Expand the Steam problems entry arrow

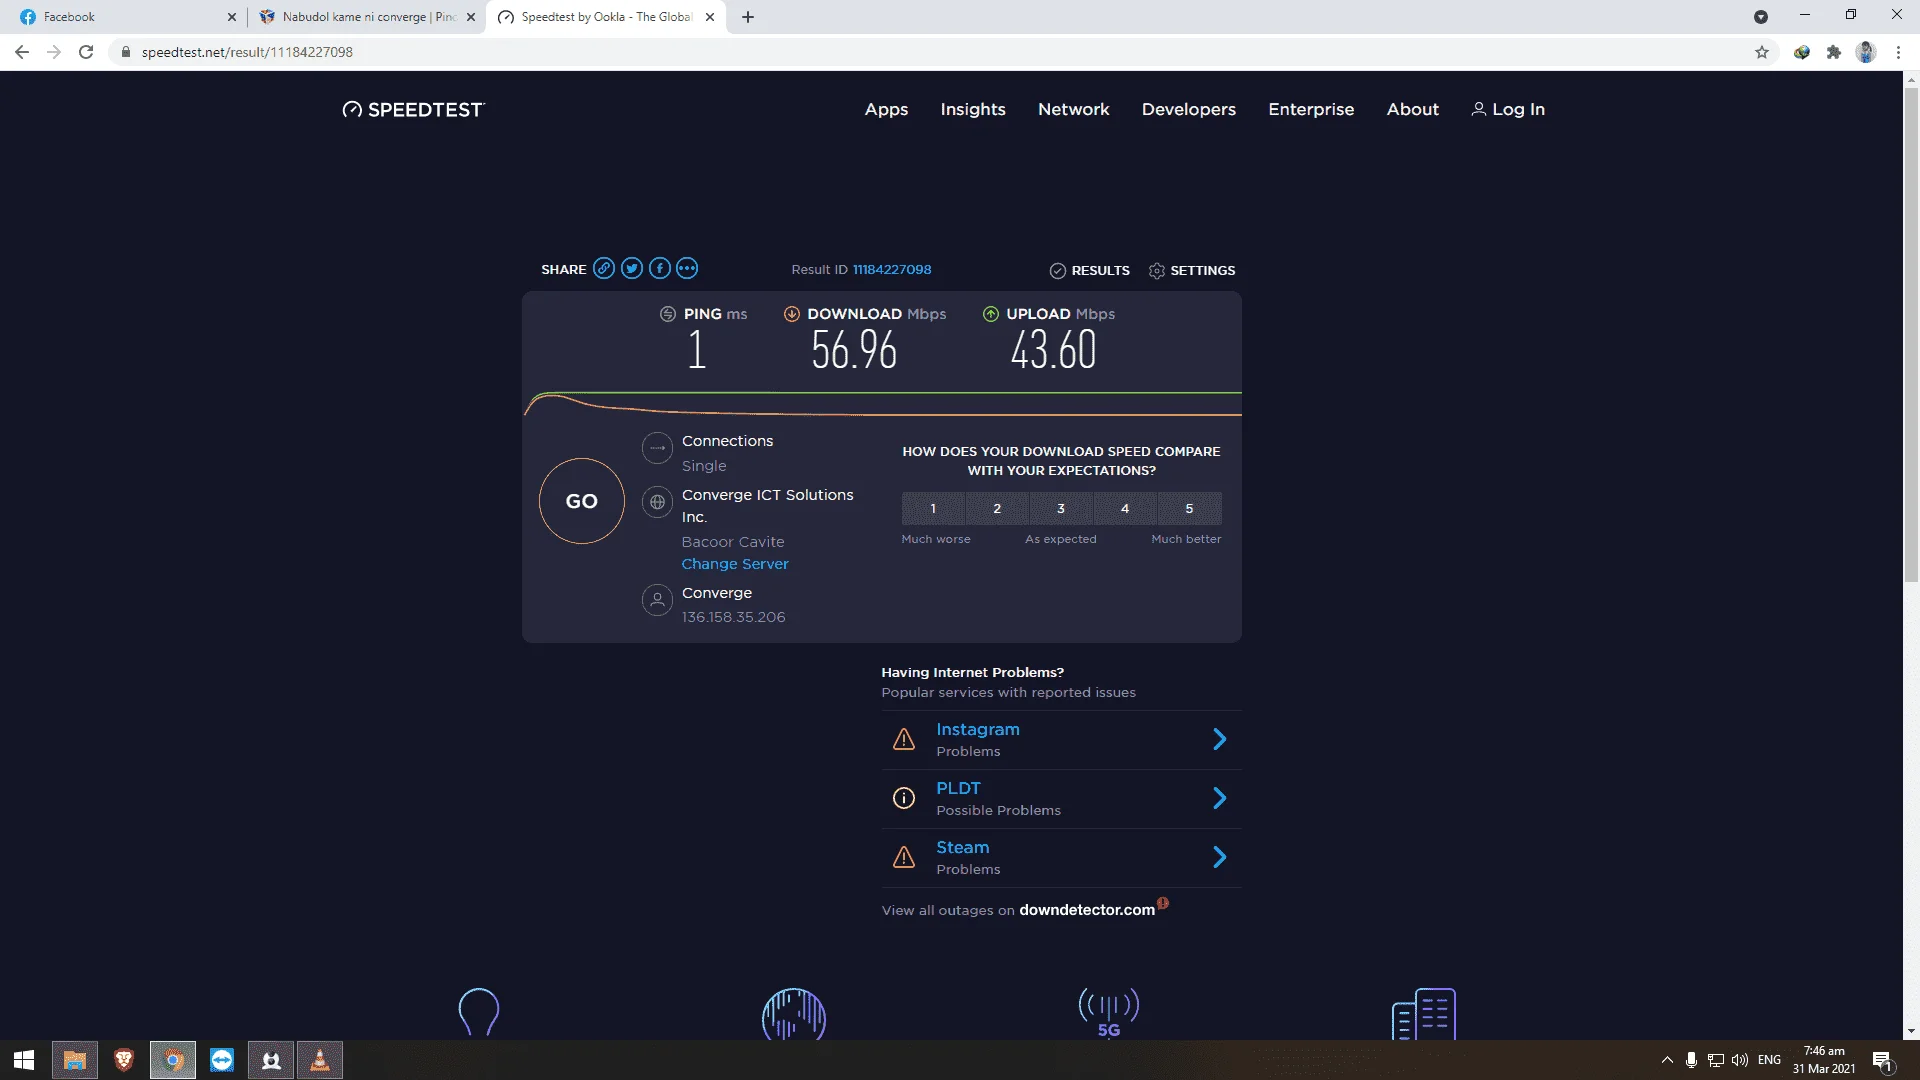coord(1220,857)
